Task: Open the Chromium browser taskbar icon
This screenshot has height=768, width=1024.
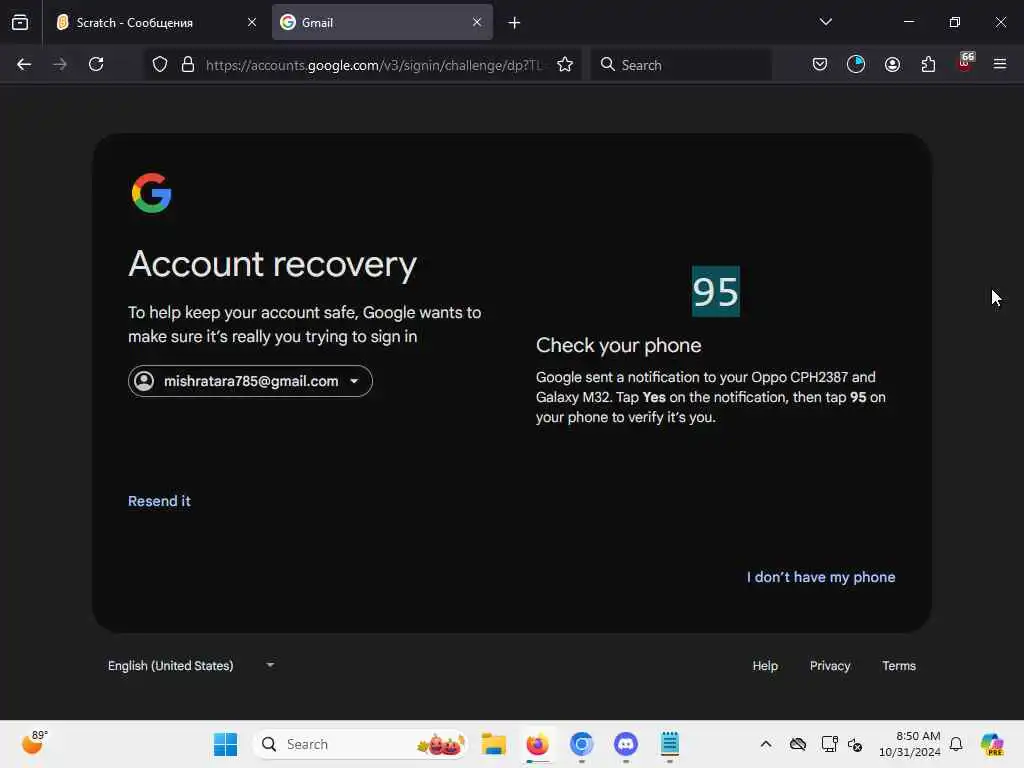Action: click(x=581, y=744)
